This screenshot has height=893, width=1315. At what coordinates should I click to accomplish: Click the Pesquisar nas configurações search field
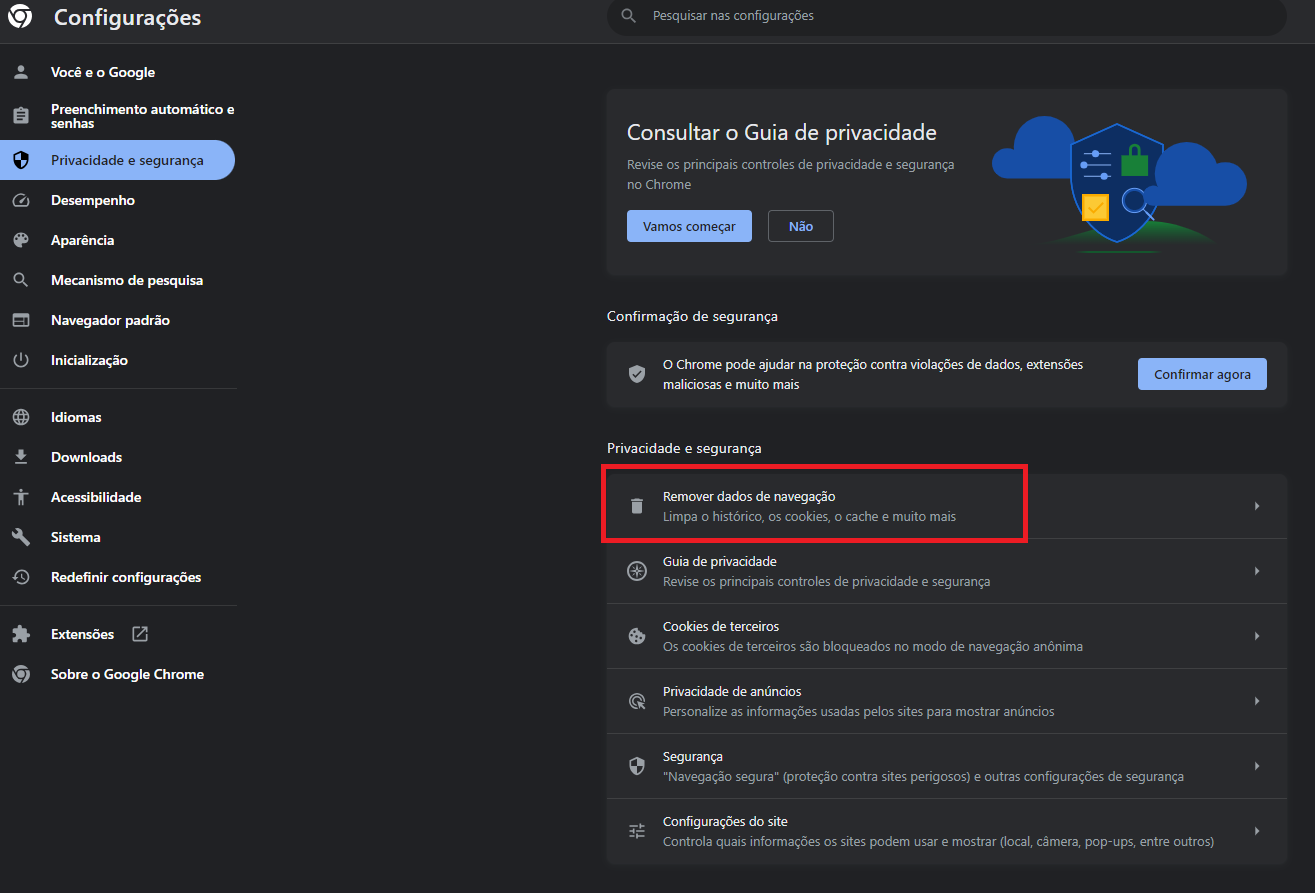point(946,16)
